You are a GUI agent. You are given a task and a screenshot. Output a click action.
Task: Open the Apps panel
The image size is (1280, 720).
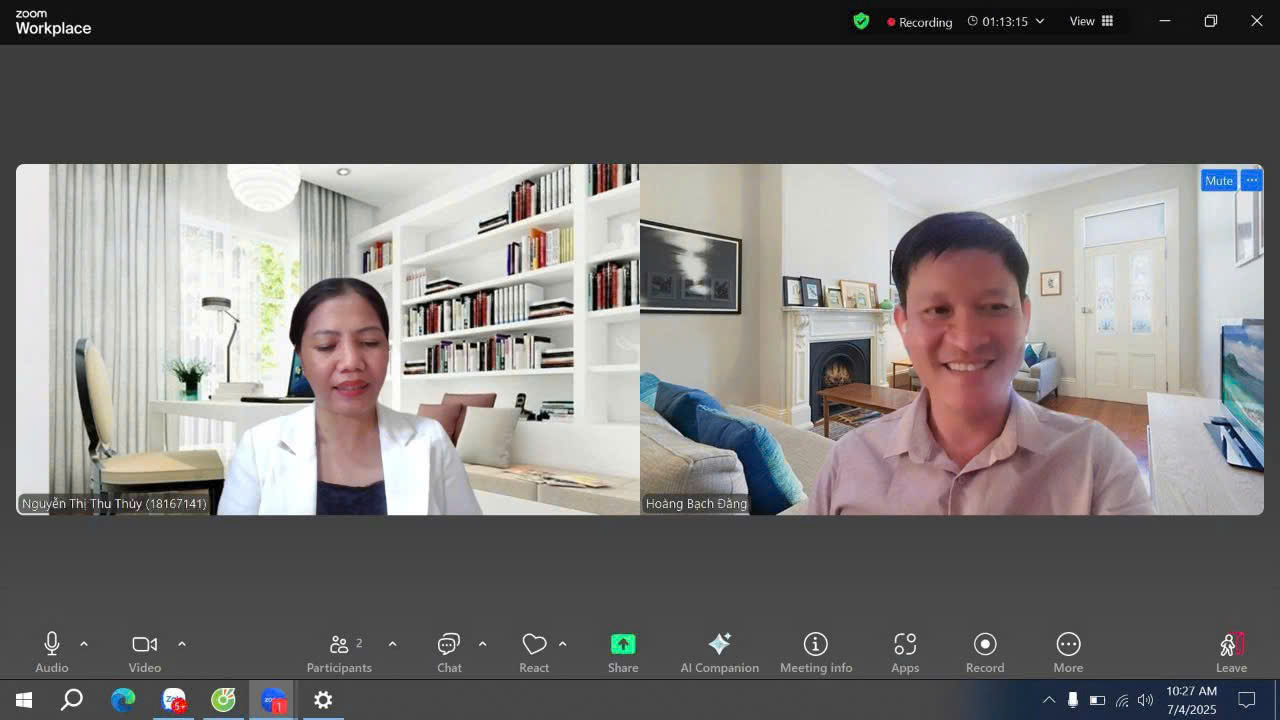point(905,653)
